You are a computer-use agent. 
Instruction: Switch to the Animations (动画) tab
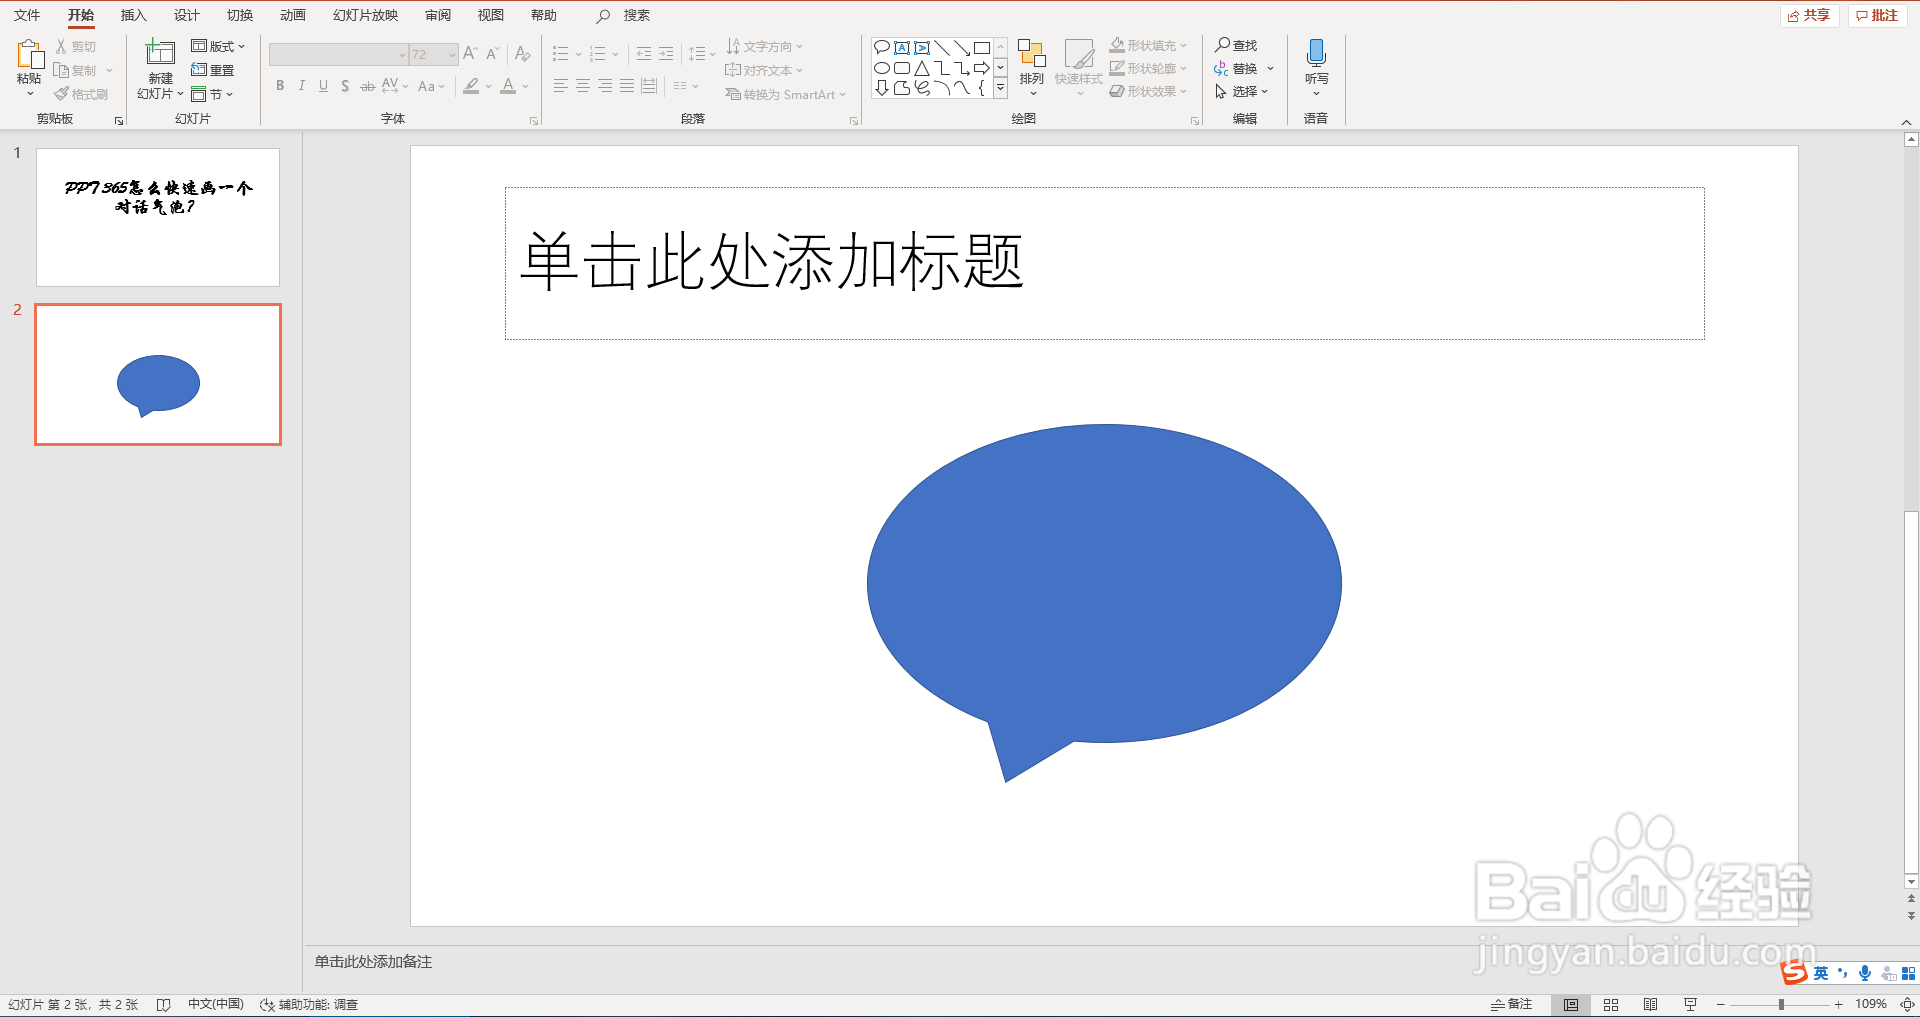pos(293,15)
